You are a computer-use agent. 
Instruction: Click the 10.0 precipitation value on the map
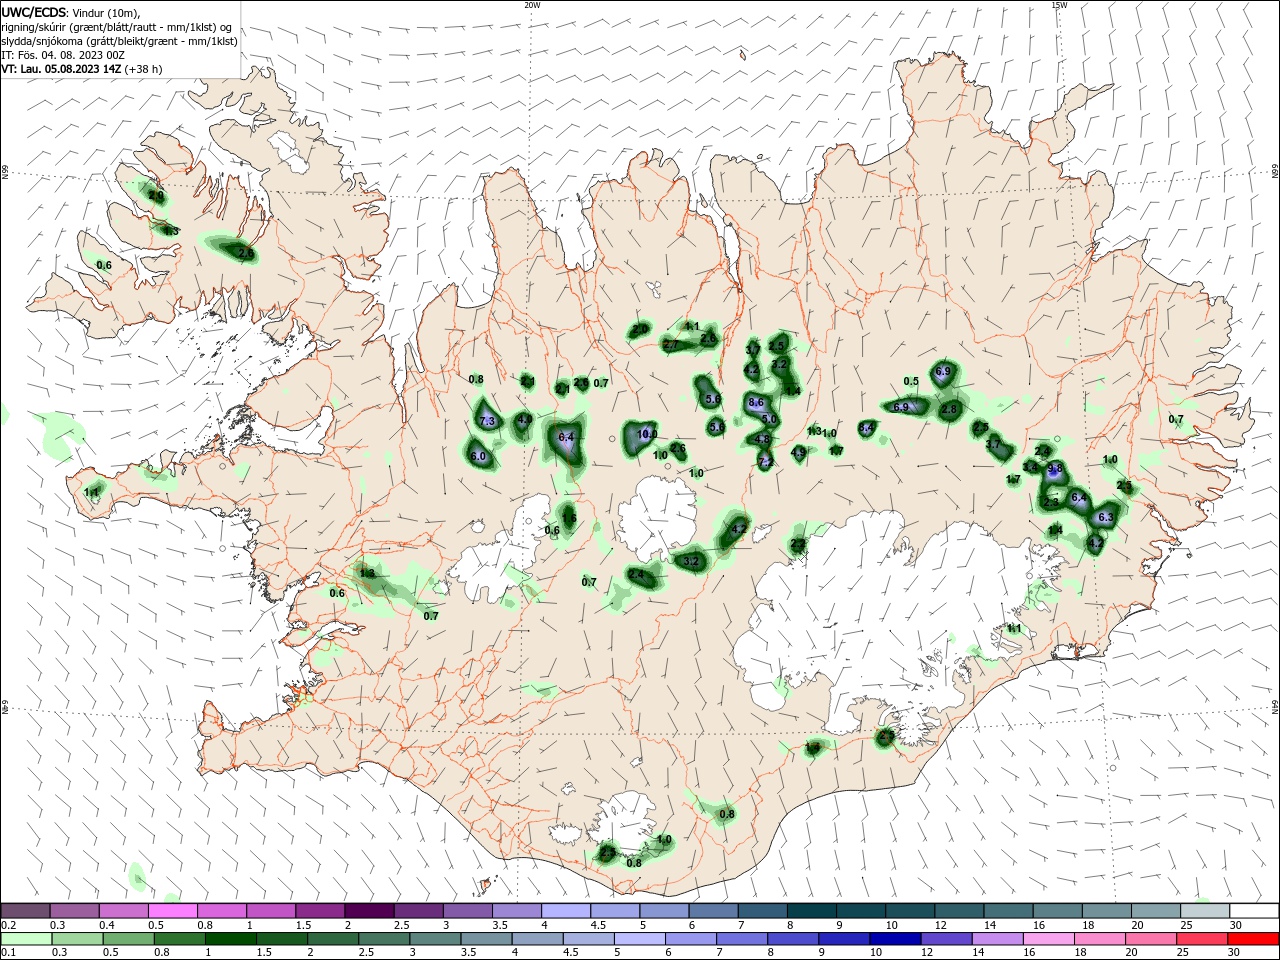(x=647, y=434)
